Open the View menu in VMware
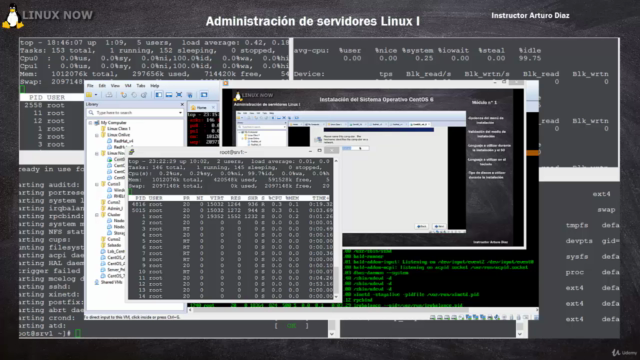 [115, 86]
